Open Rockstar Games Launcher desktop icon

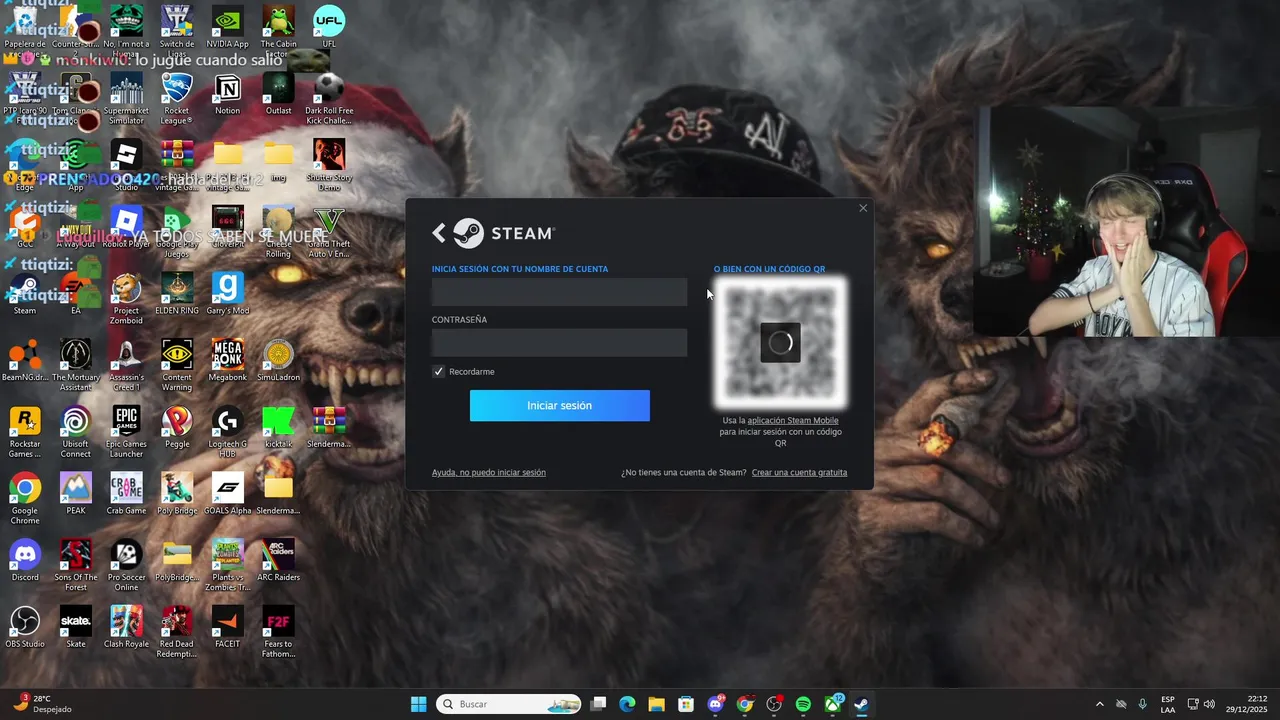[24, 432]
